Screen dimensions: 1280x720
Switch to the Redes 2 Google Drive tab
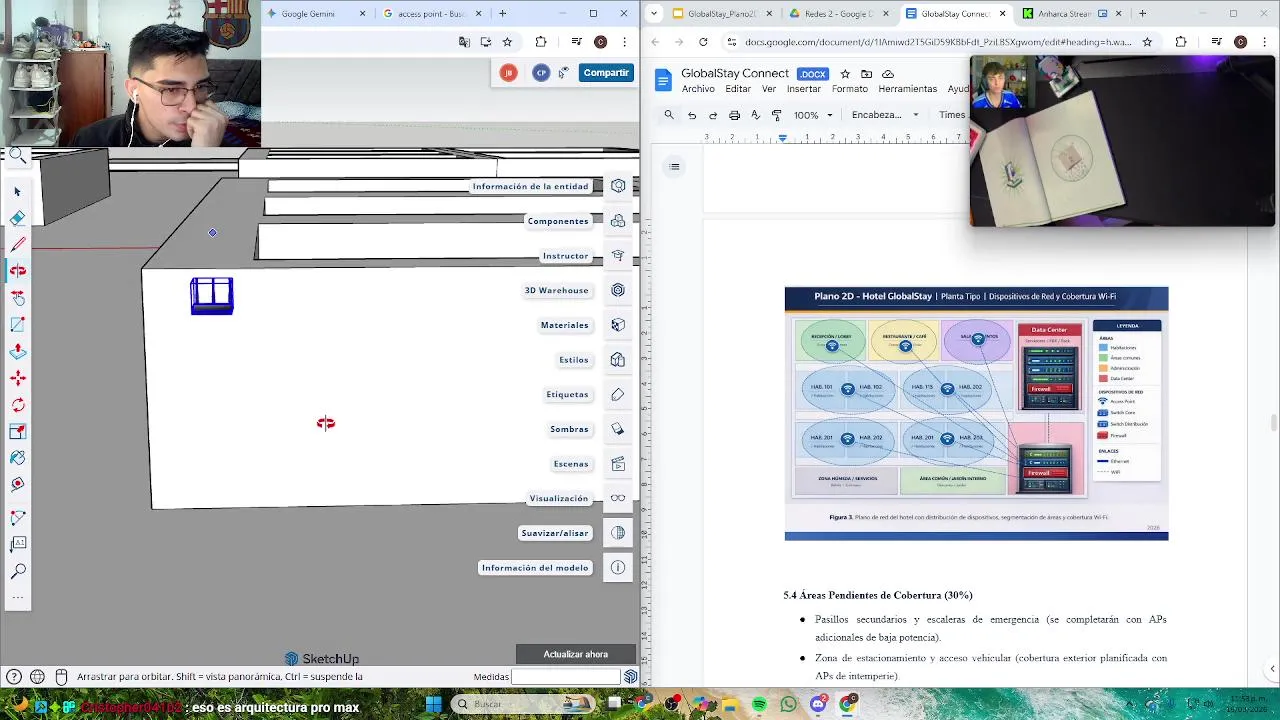838,14
